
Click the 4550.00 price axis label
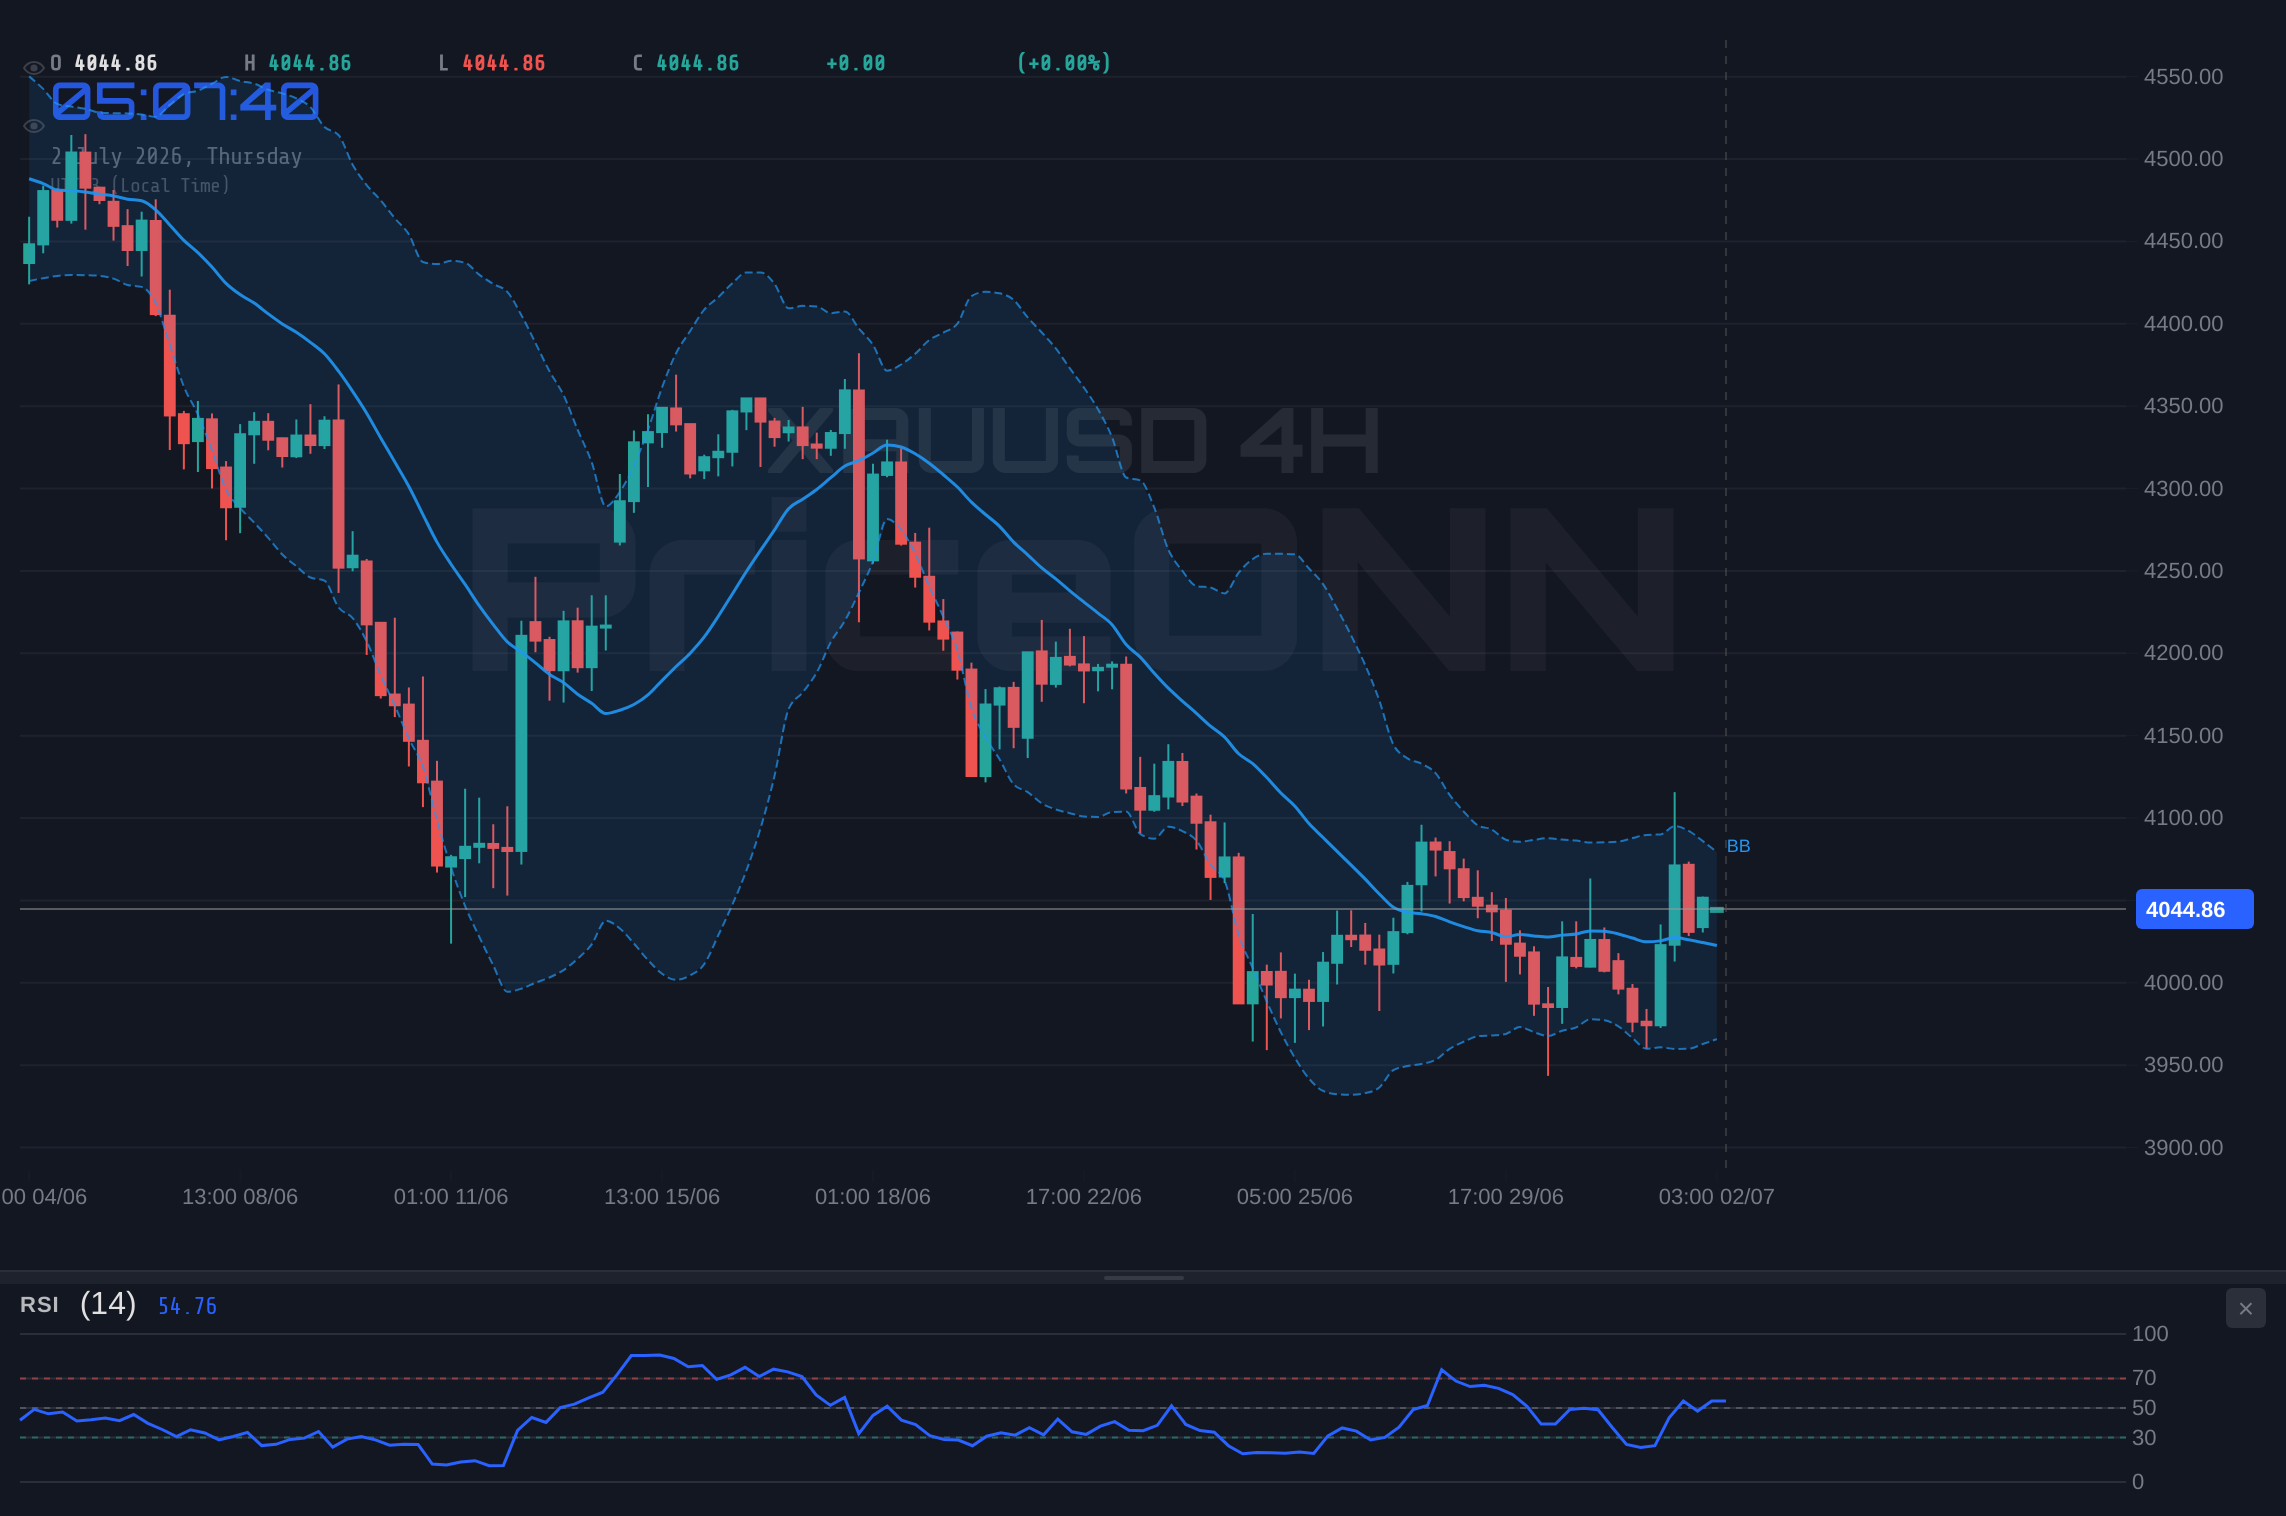click(2183, 77)
